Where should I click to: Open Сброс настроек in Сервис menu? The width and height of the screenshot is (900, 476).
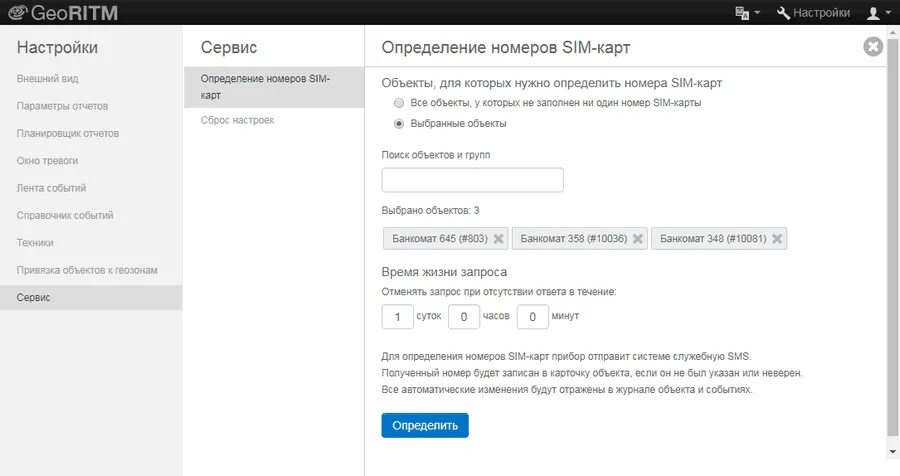pyautogui.click(x=238, y=120)
